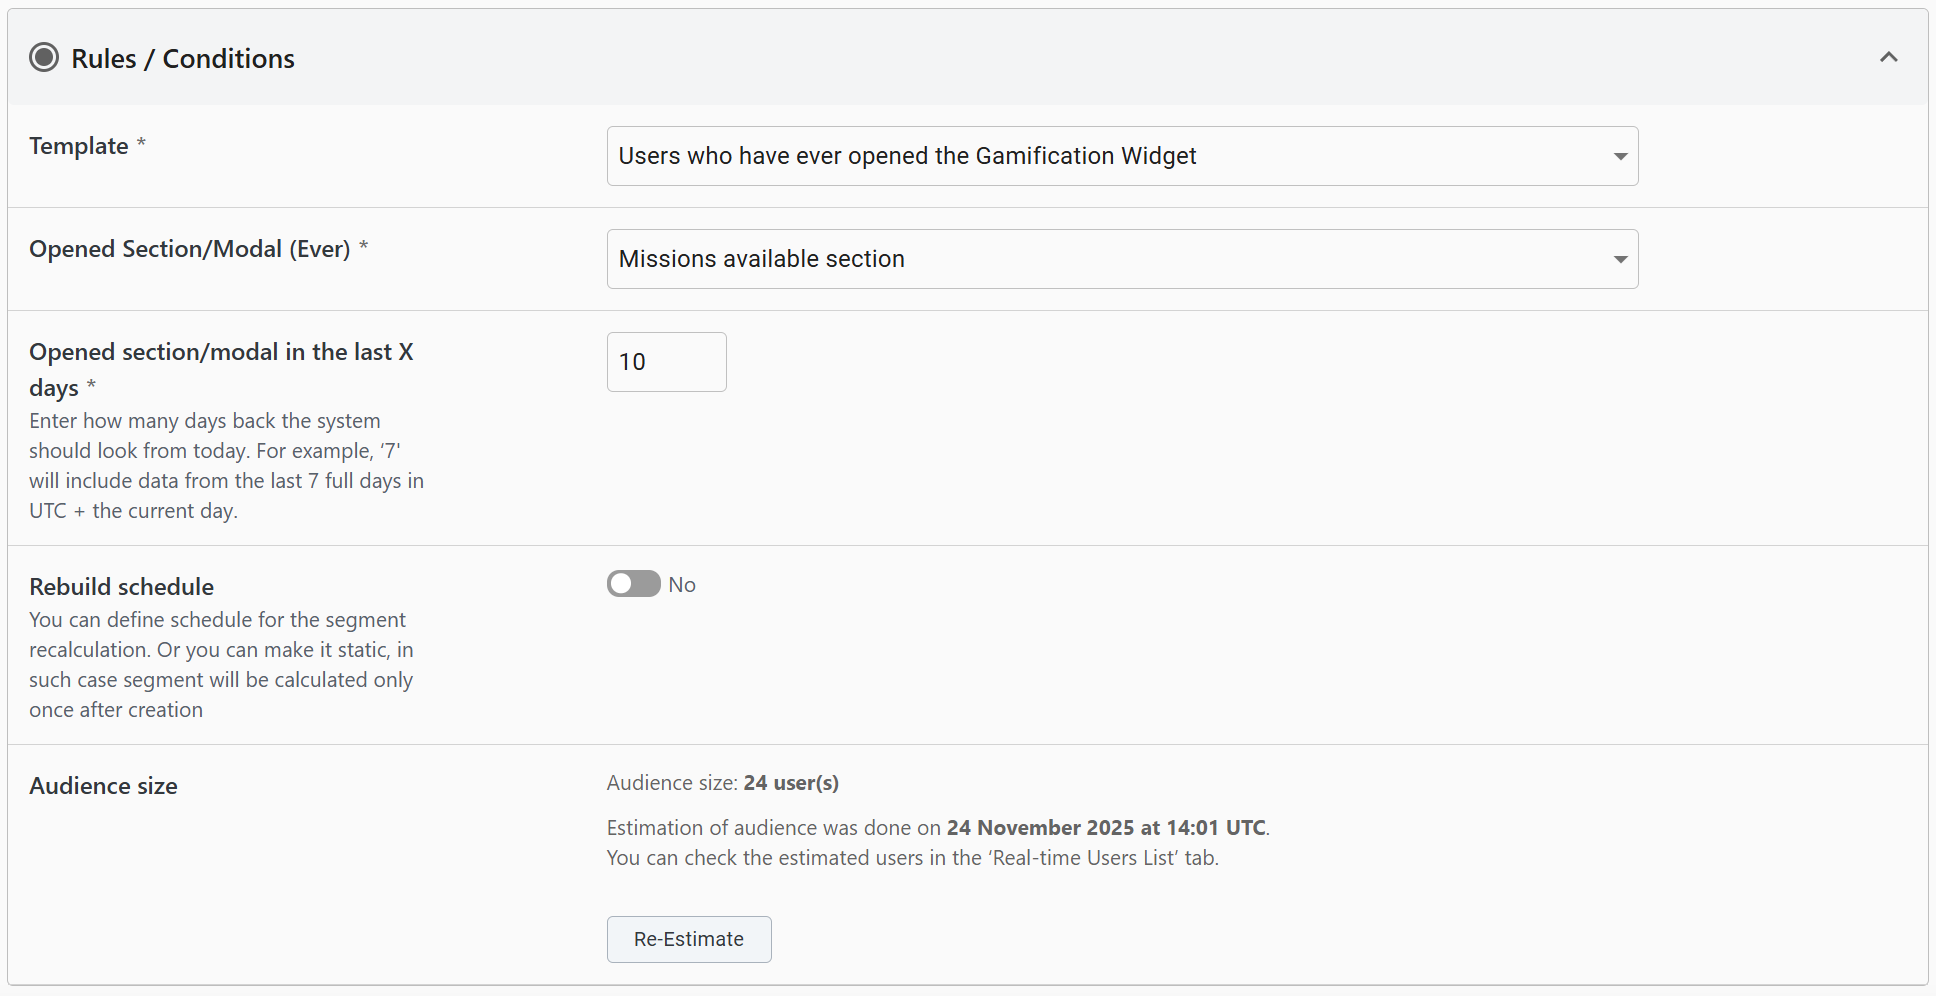The height and width of the screenshot is (996, 1936).
Task: Click the caret on Missions available section
Action: click(x=1620, y=259)
